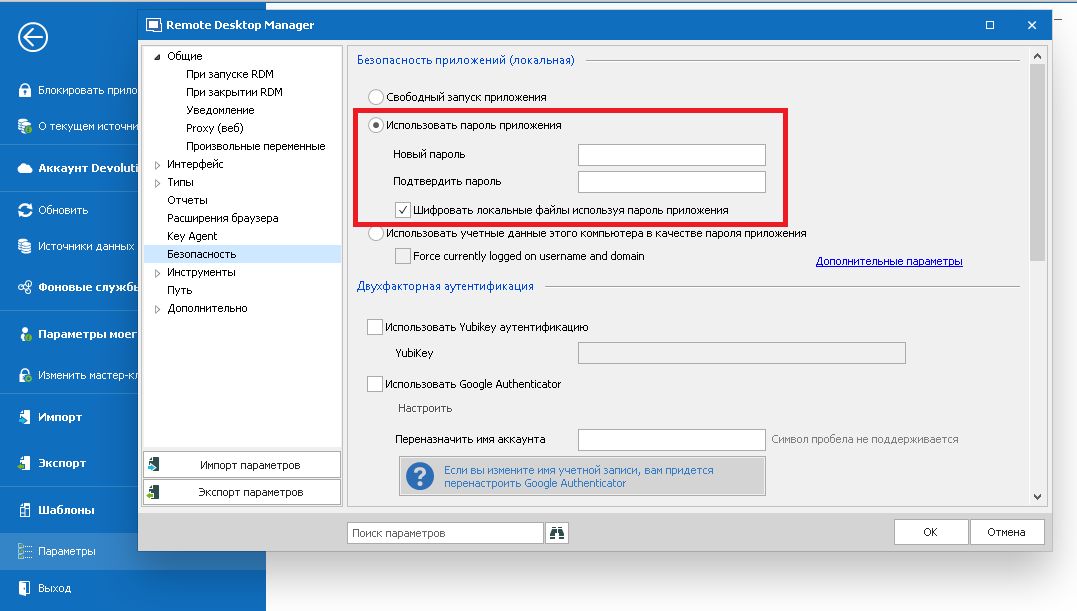
Task: Open the Дополнительные параметры link
Action: [x=889, y=261]
